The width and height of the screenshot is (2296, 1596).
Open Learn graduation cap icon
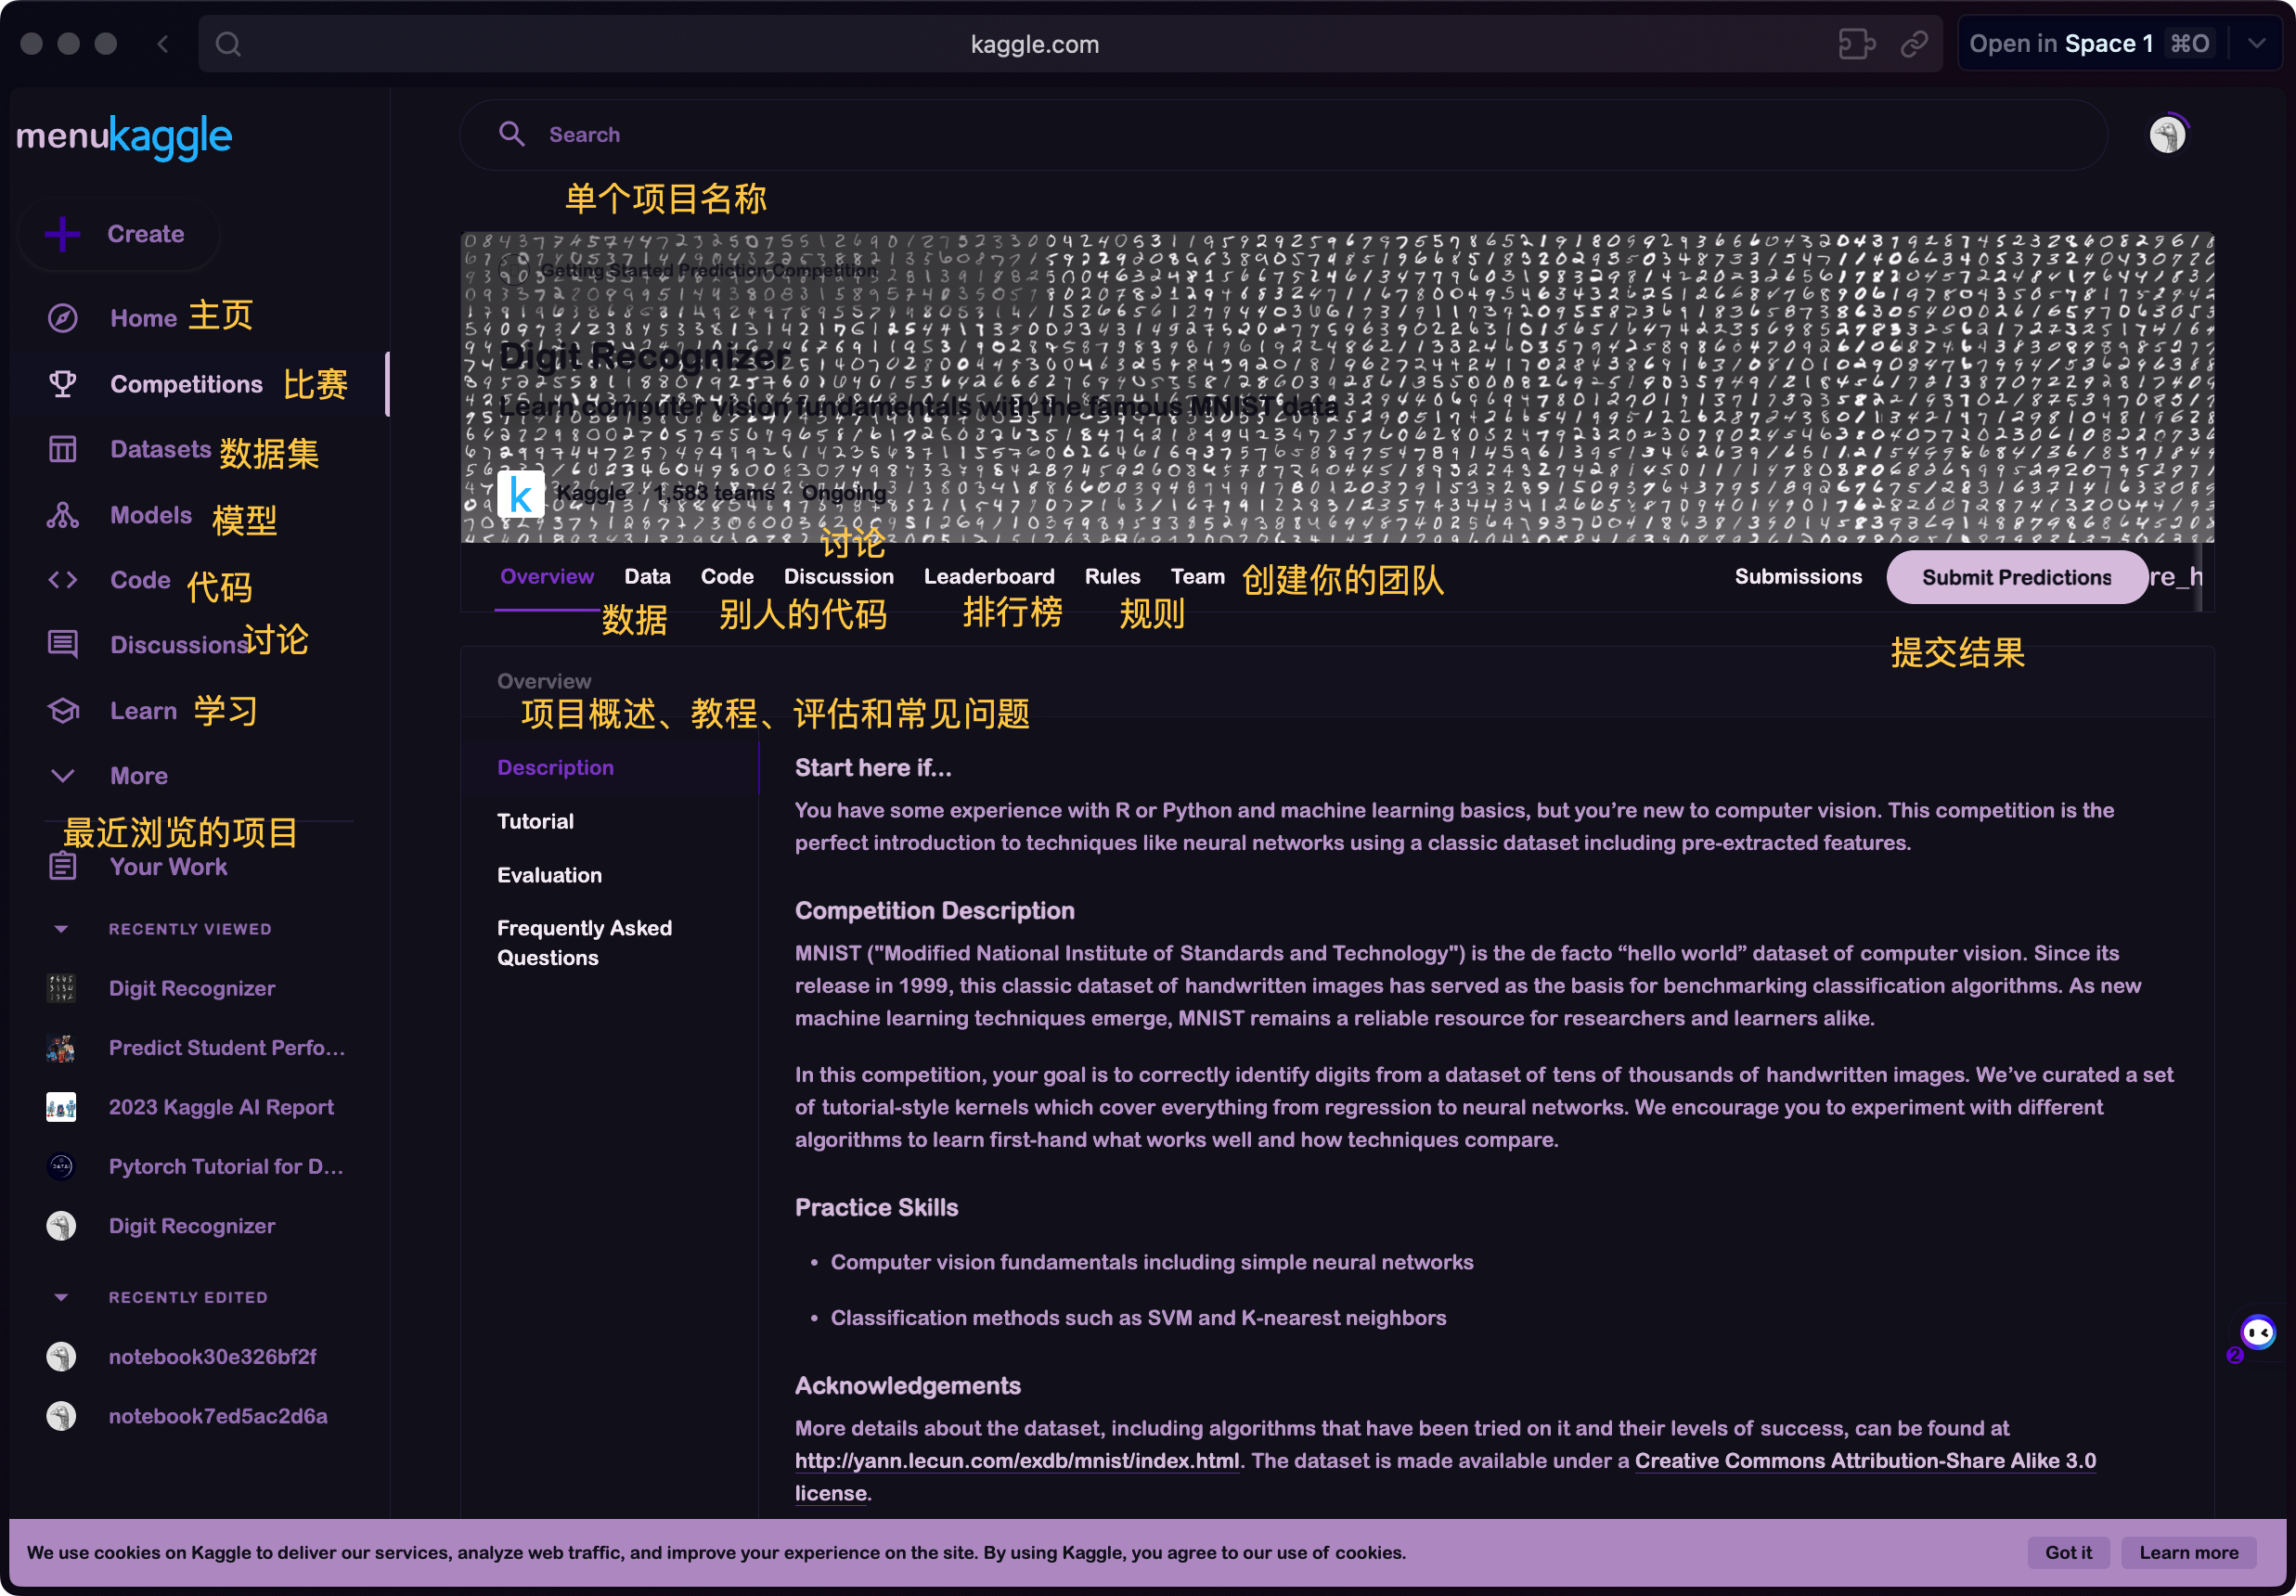click(x=63, y=711)
